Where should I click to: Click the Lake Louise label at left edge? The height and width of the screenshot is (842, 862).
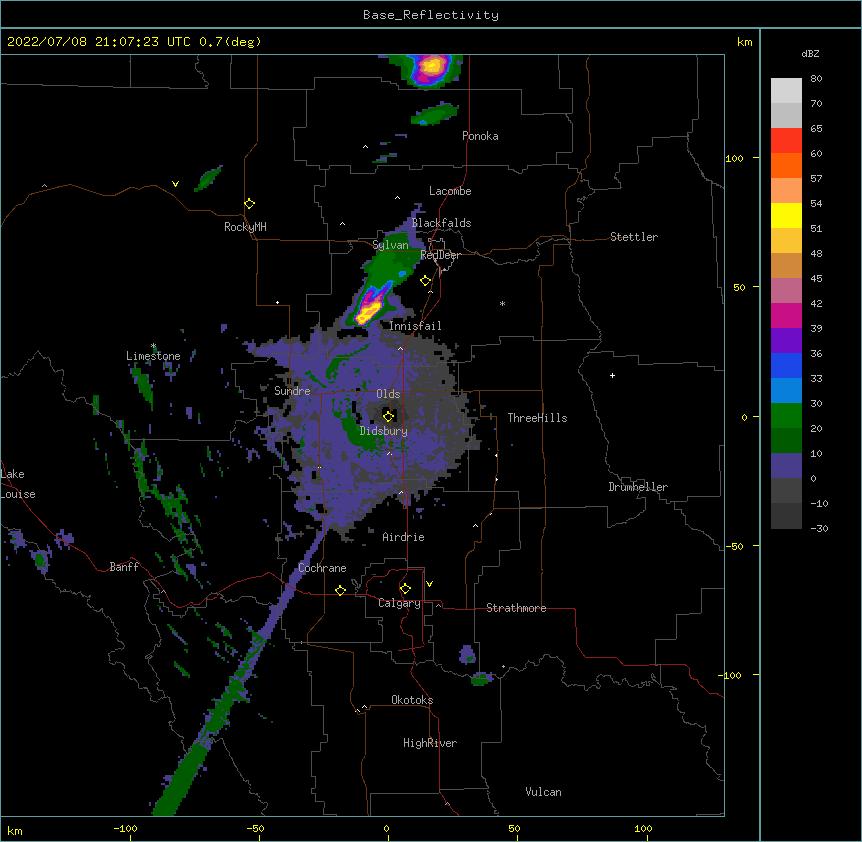[18, 484]
